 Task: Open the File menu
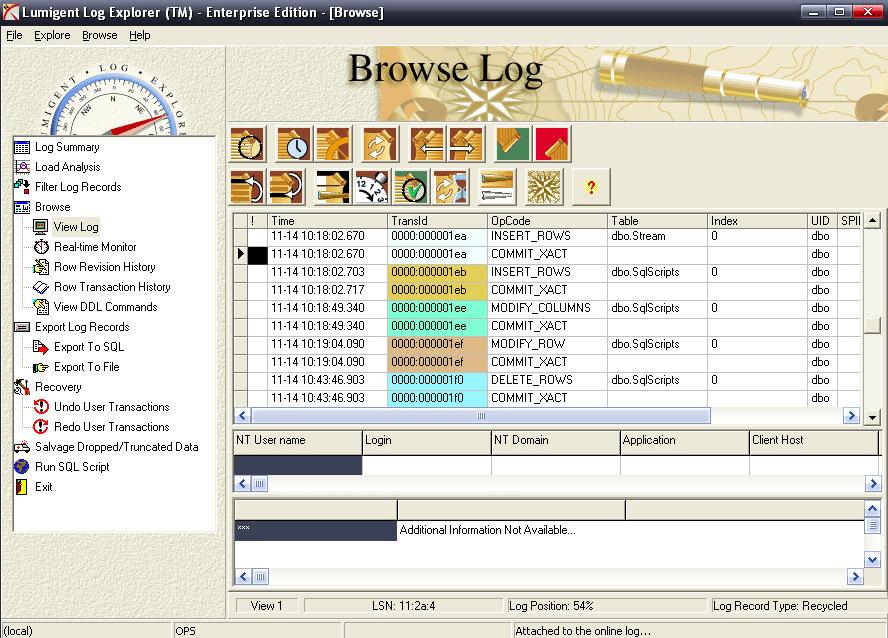15,35
